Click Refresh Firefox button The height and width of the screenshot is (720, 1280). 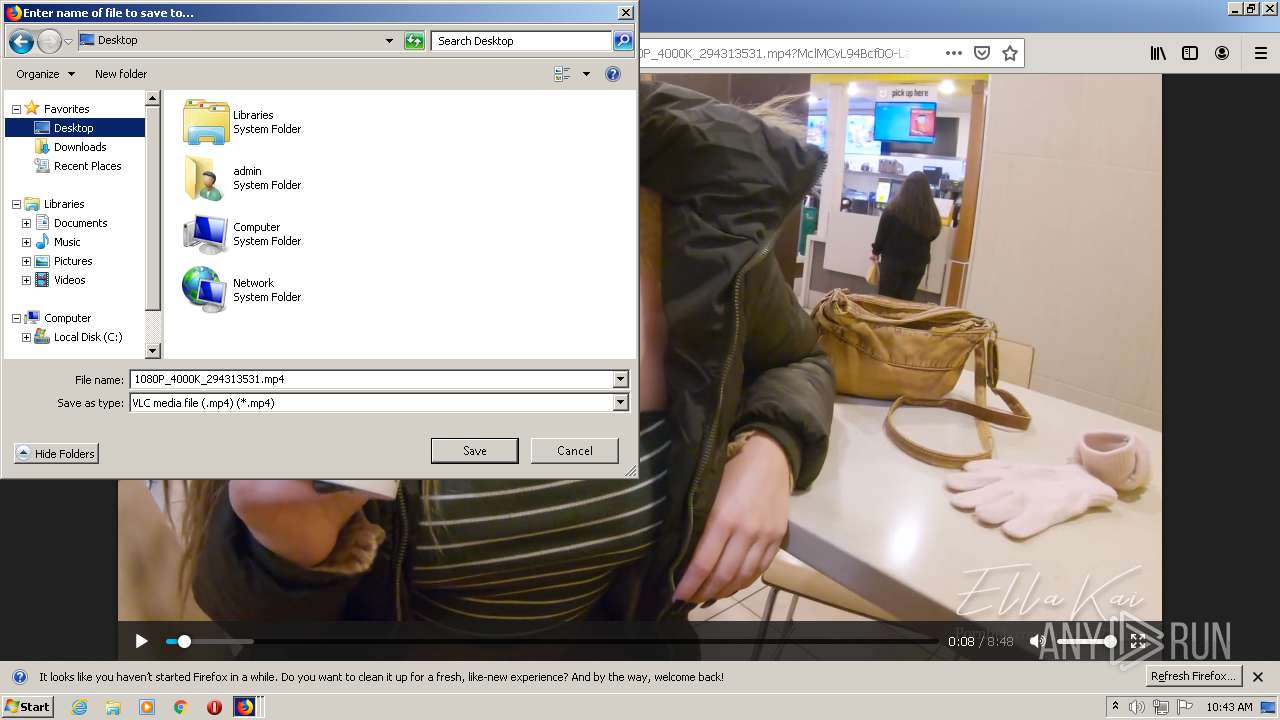click(x=1193, y=677)
